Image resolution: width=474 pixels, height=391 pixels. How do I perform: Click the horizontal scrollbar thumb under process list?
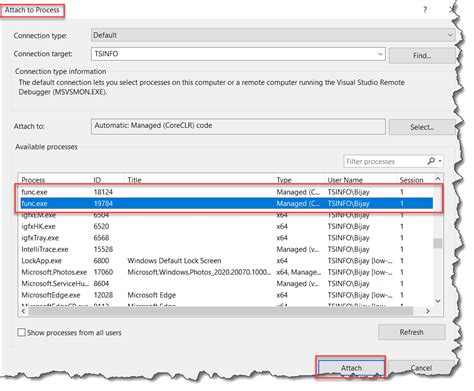[221, 311]
